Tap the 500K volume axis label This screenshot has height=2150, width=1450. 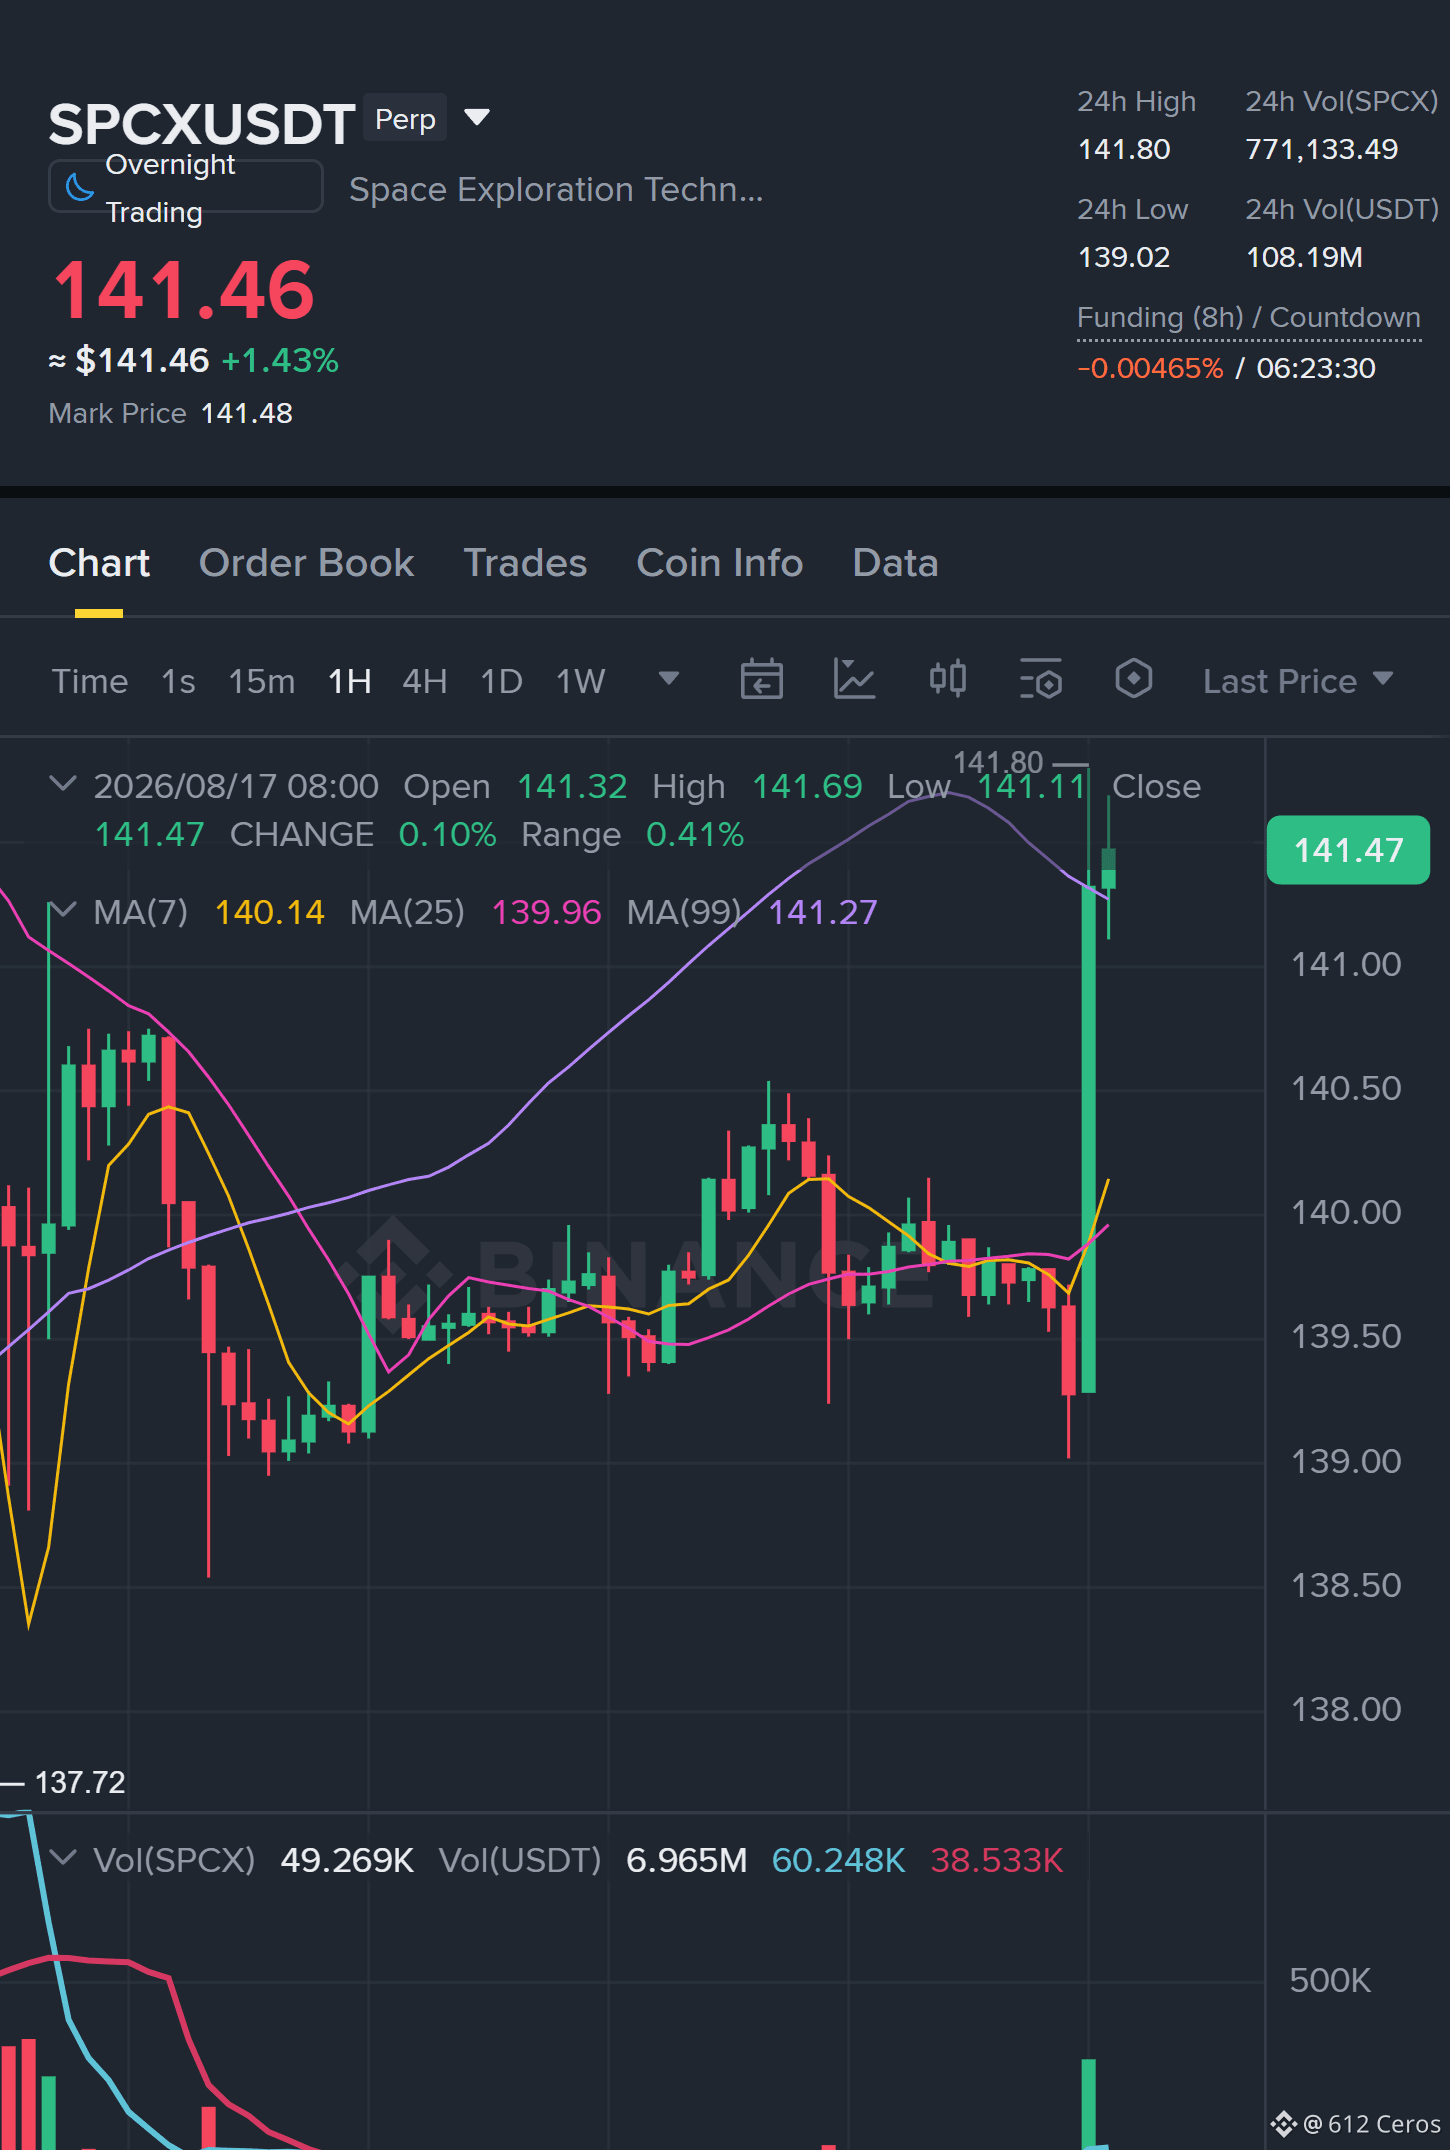[1329, 1980]
